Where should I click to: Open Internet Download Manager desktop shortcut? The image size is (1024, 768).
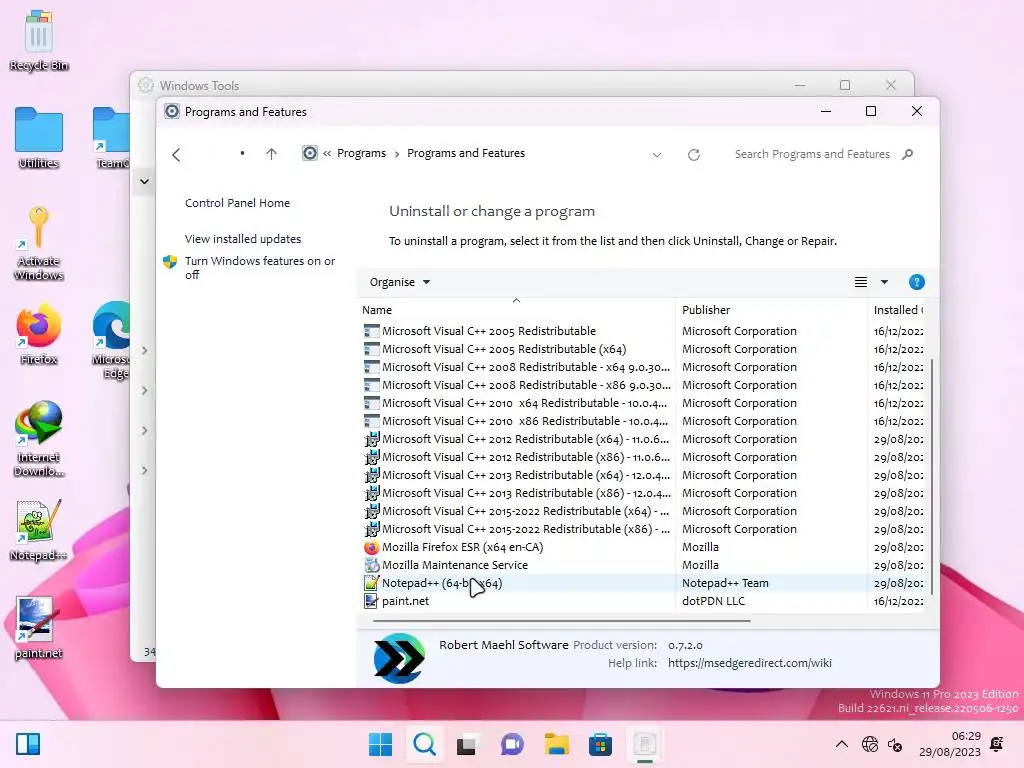(39, 439)
